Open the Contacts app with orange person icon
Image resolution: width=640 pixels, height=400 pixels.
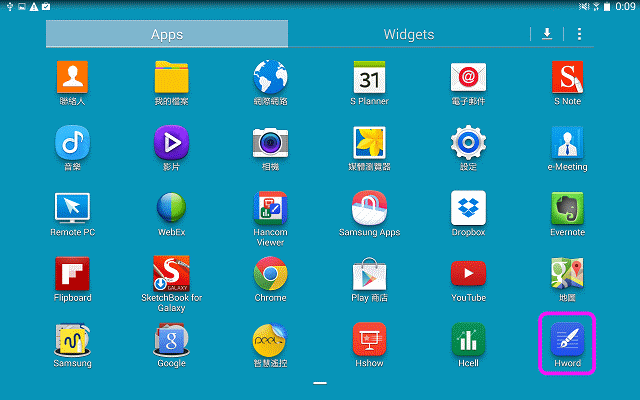[72, 78]
